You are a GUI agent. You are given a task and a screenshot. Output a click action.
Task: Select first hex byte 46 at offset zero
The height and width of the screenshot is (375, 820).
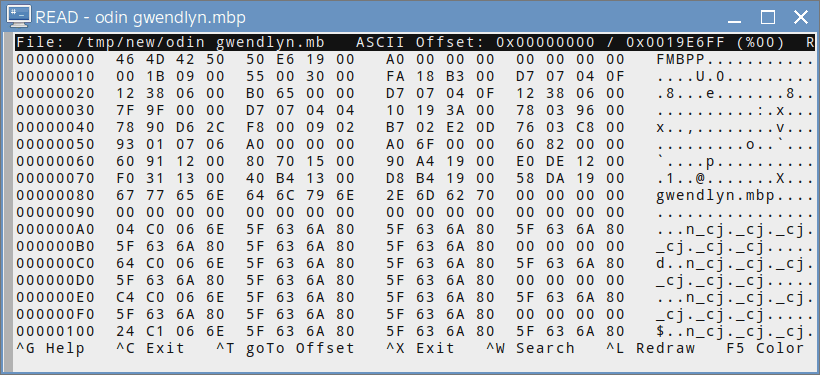126,60
